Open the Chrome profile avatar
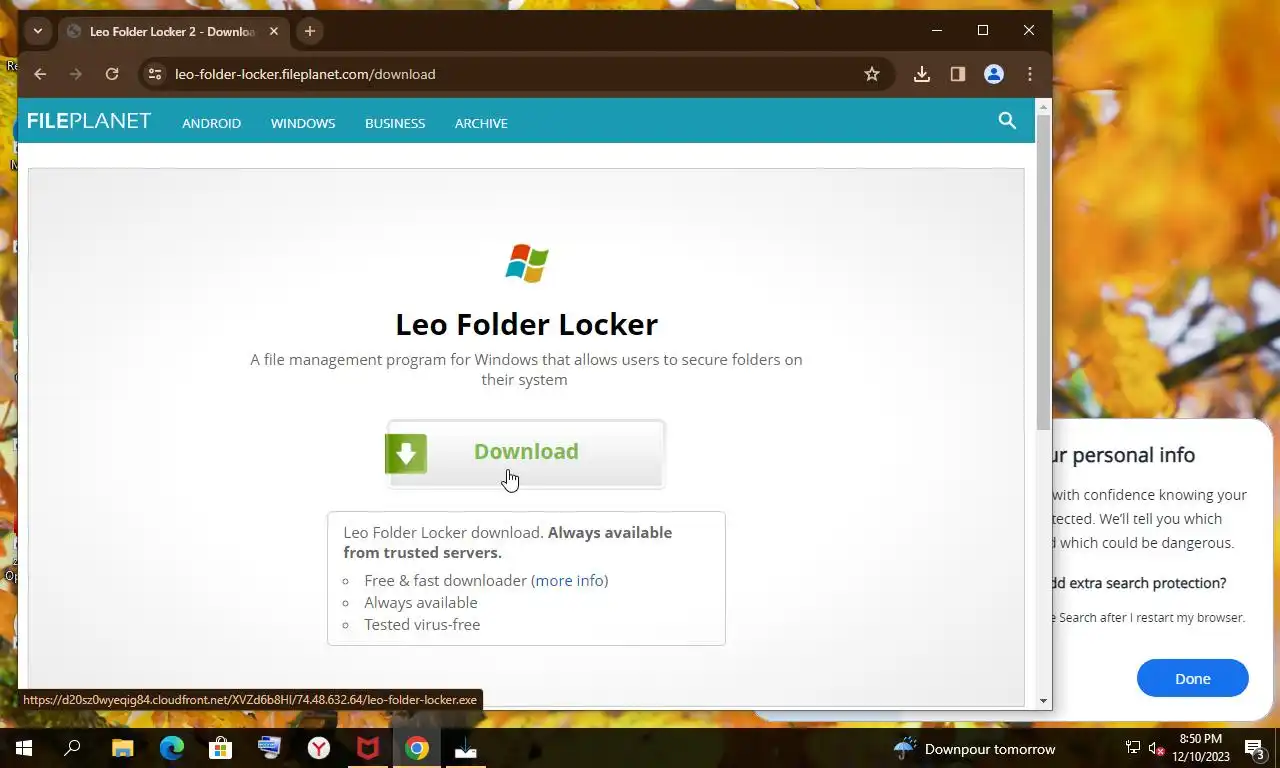Image resolution: width=1280 pixels, height=768 pixels. [x=994, y=74]
